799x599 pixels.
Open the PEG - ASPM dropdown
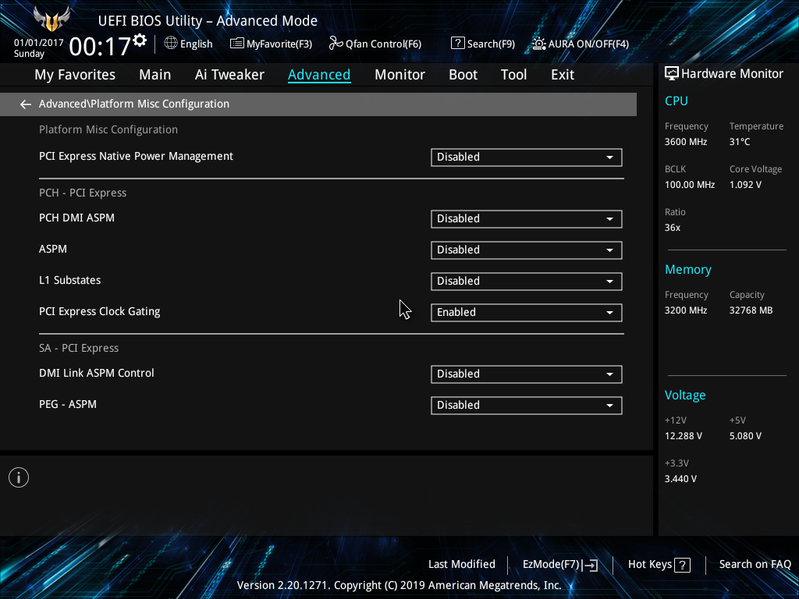tap(526, 405)
